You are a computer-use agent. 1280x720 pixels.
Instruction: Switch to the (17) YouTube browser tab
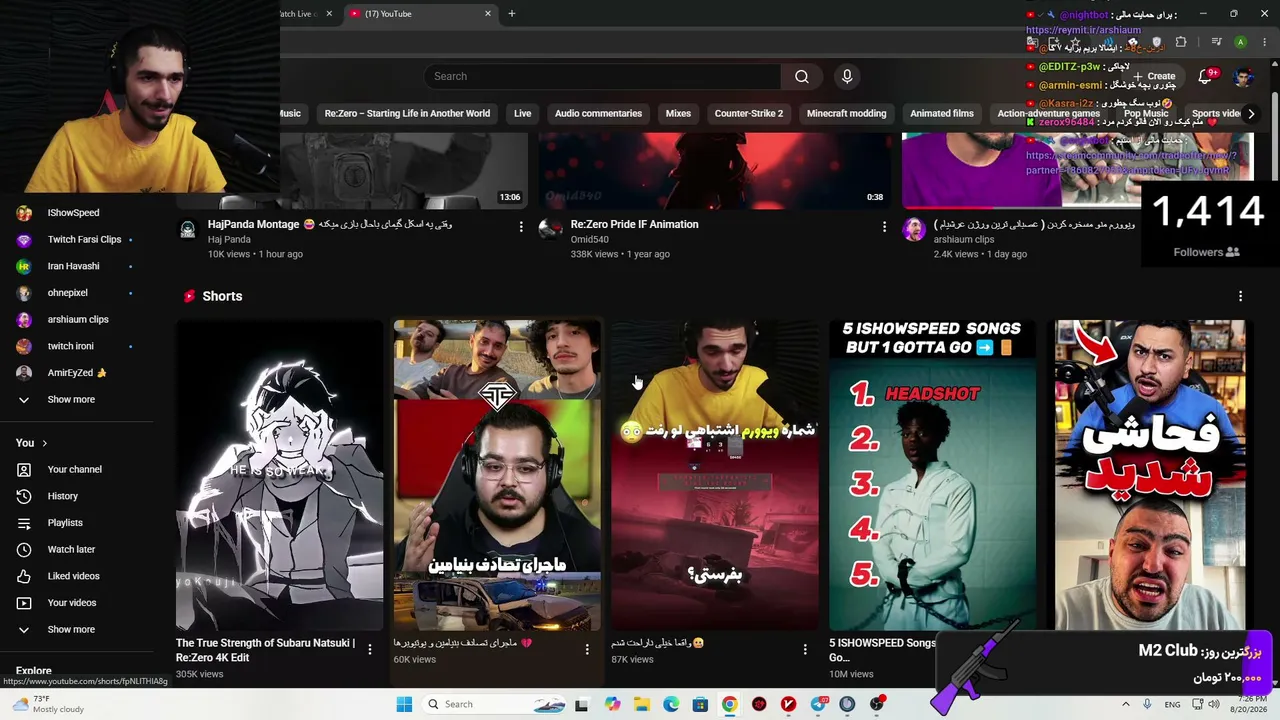click(420, 14)
